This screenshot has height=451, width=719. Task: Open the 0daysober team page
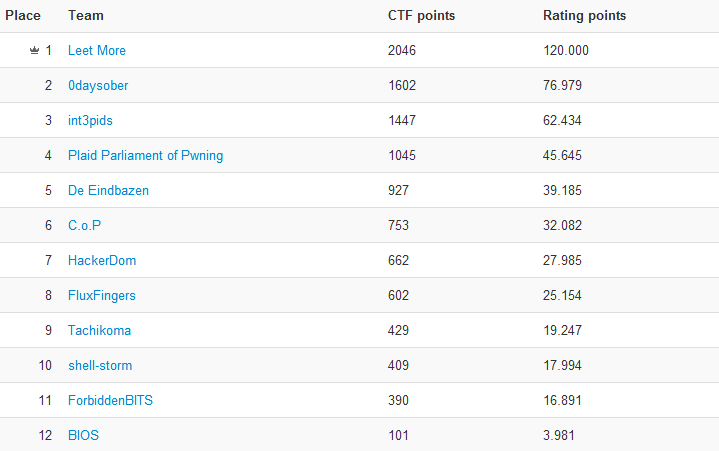(x=98, y=86)
